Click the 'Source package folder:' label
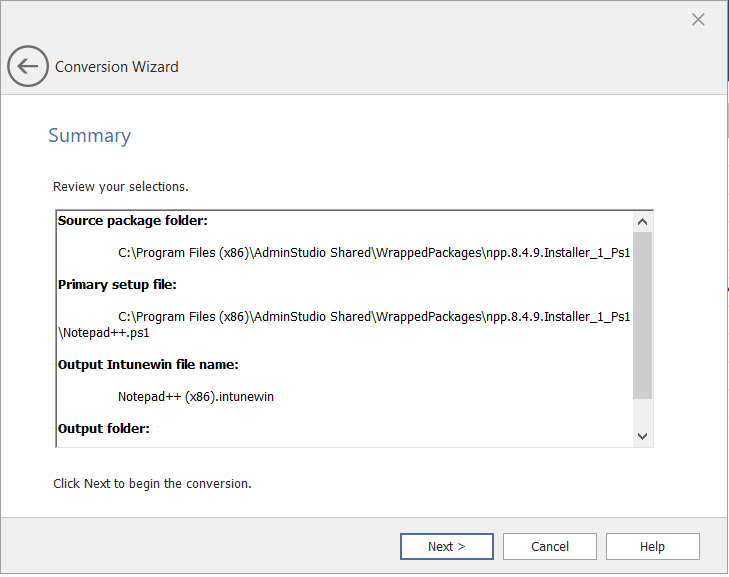 pos(132,221)
